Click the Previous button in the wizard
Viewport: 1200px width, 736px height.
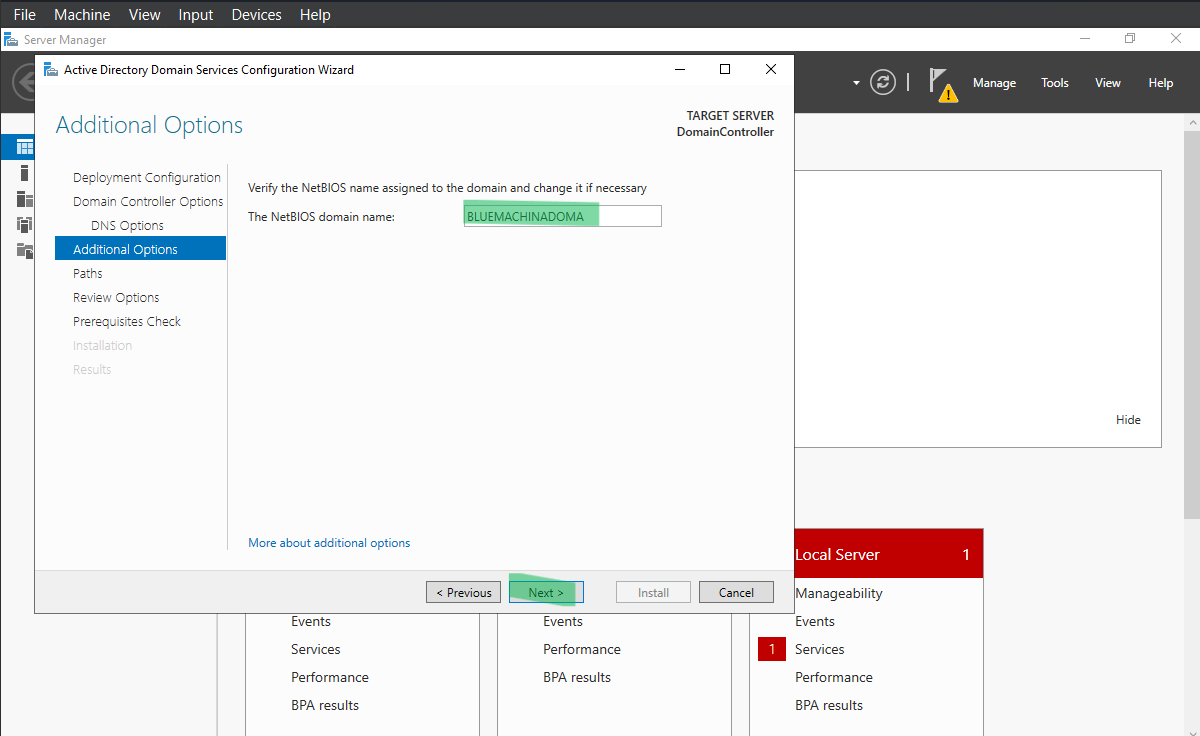(464, 592)
